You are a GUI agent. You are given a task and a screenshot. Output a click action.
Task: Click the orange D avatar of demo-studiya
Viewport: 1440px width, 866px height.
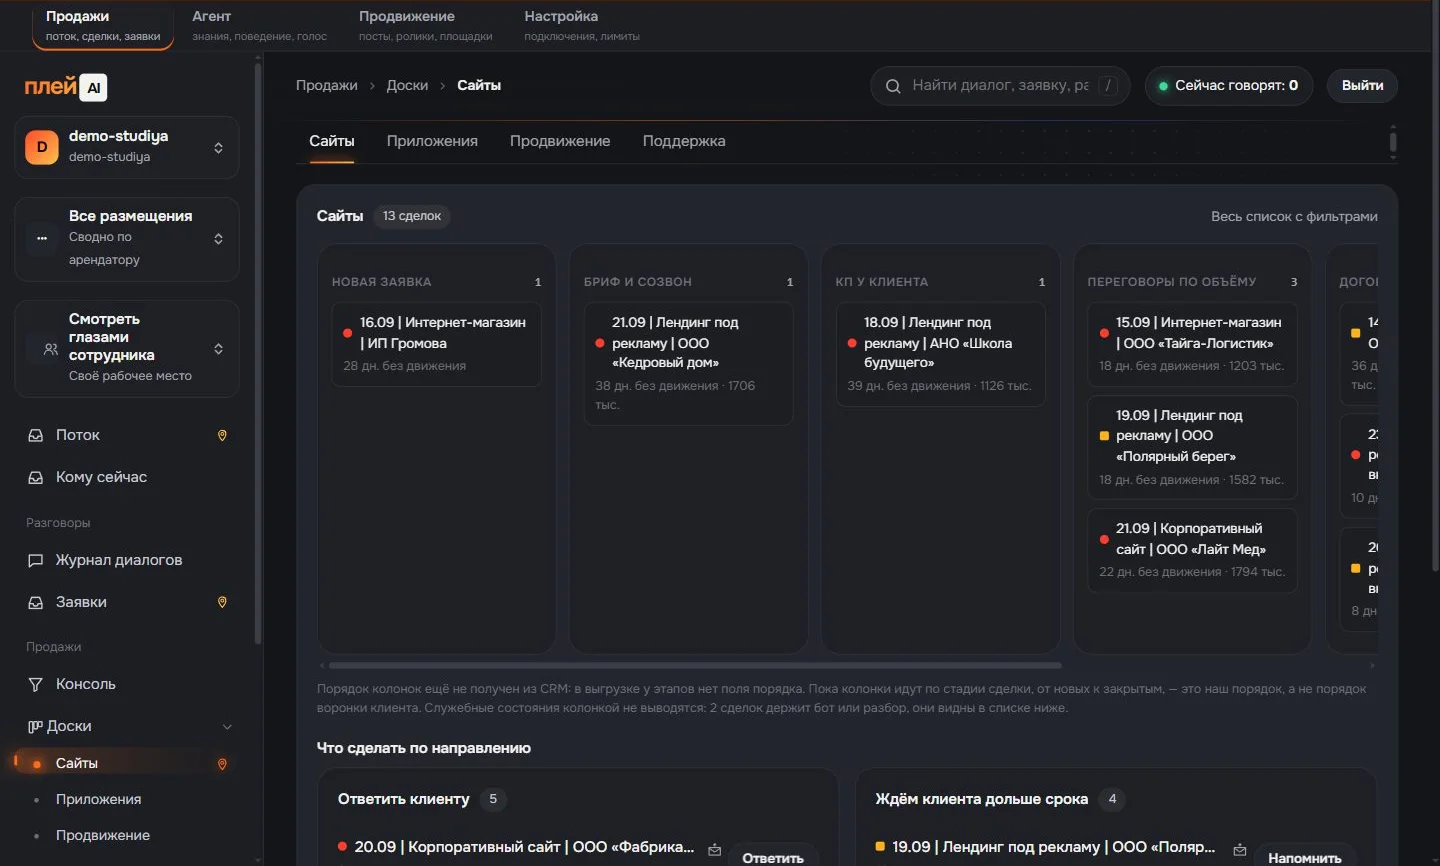point(41,147)
